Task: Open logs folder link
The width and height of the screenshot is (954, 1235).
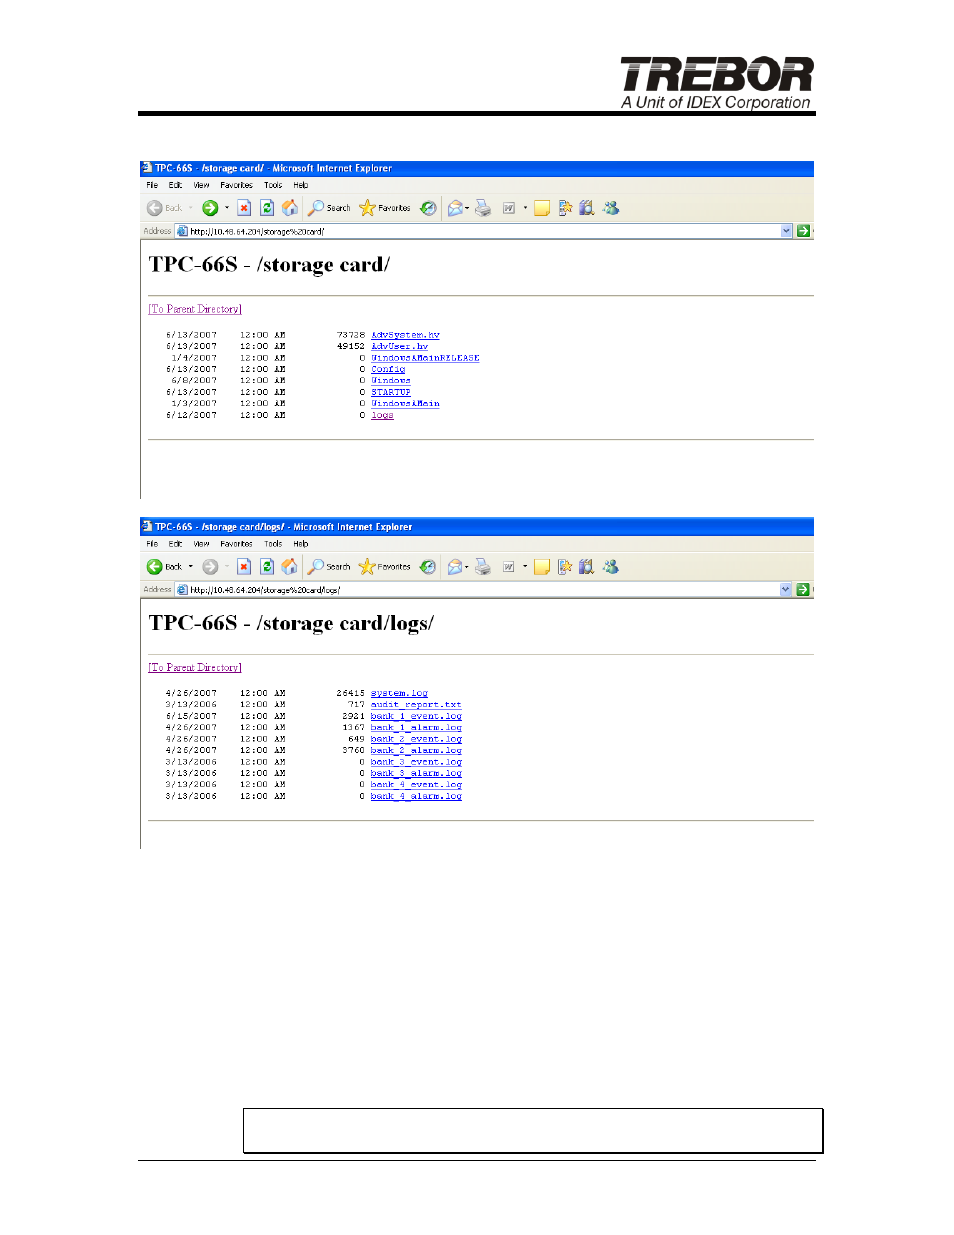Action: pyautogui.click(x=382, y=415)
